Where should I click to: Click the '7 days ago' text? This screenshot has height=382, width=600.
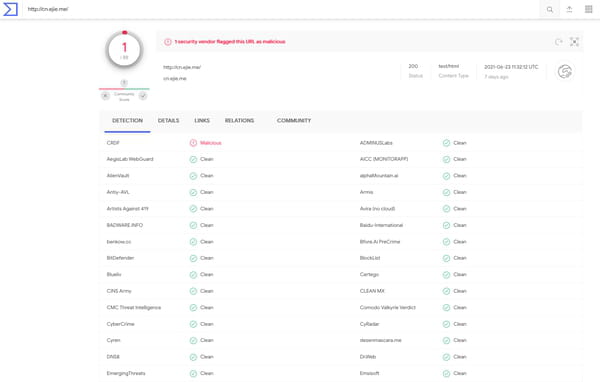(496, 77)
